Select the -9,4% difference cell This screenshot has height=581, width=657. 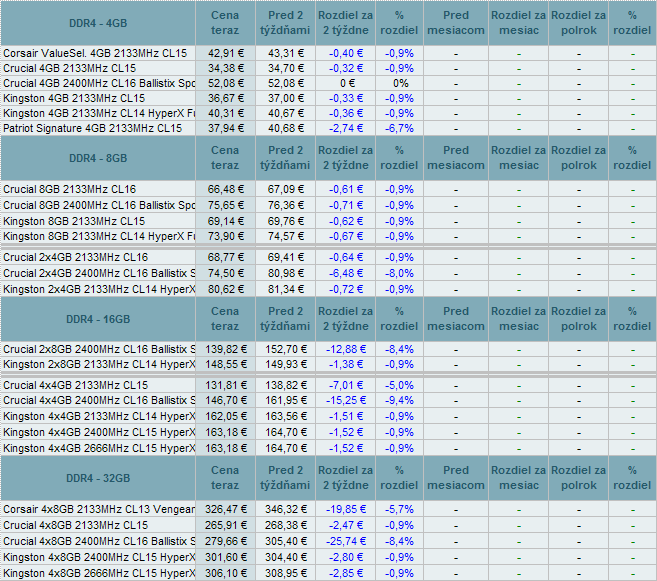pos(400,400)
